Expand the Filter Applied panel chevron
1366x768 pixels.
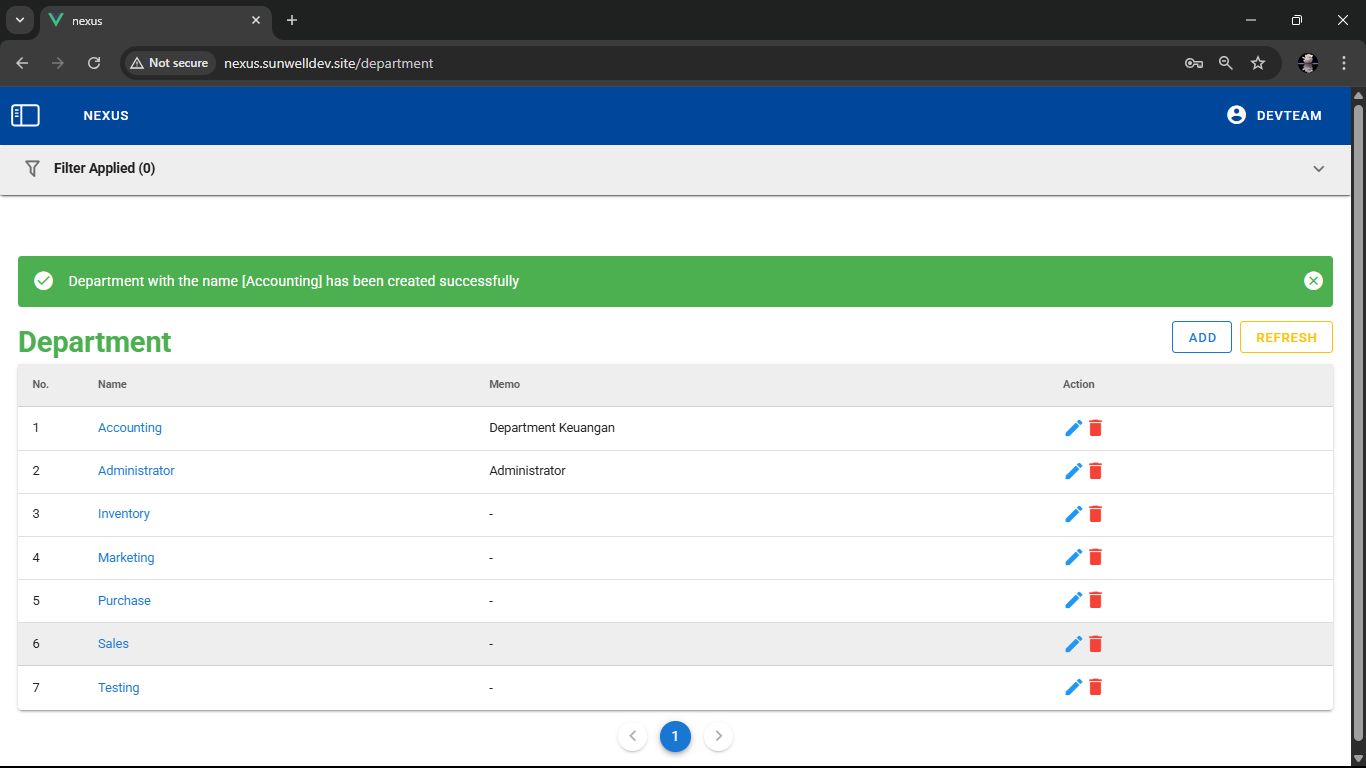point(1318,169)
